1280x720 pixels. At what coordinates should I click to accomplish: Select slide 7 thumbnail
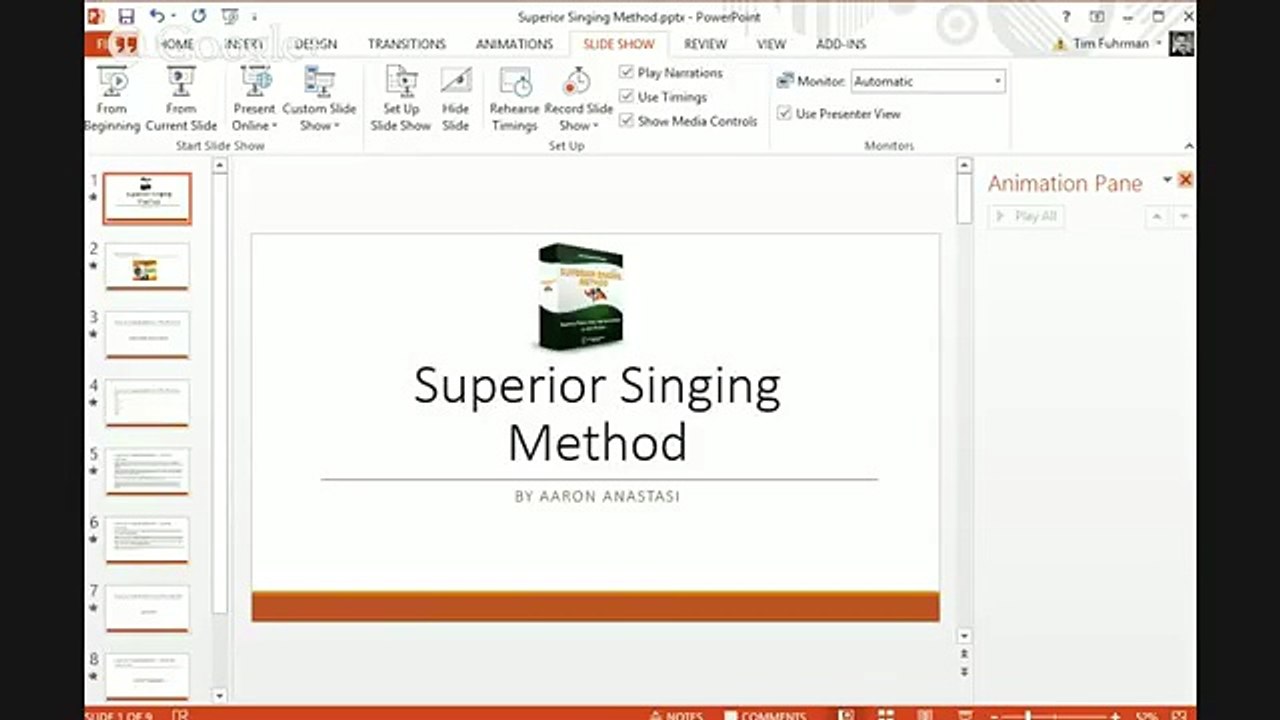[147, 608]
